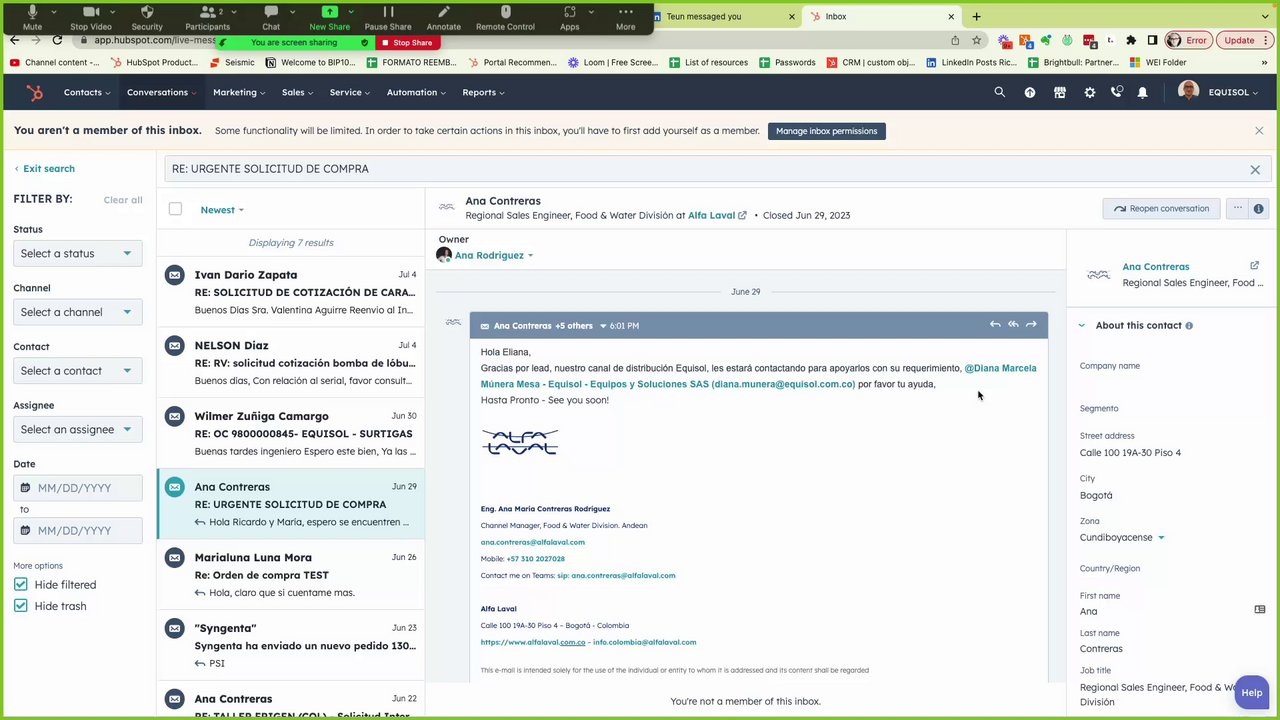Click Zoom Pause Share
The height and width of the screenshot is (720, 1280).
point(388,17)
